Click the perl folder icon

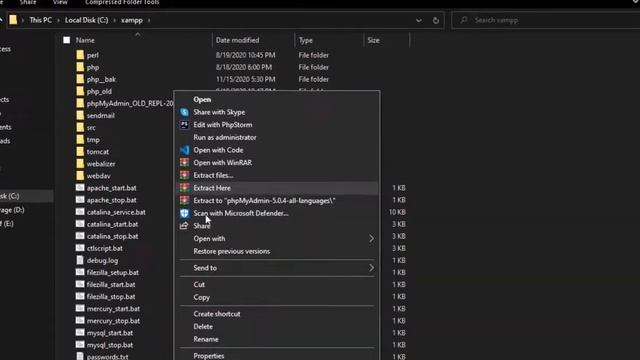80,55
